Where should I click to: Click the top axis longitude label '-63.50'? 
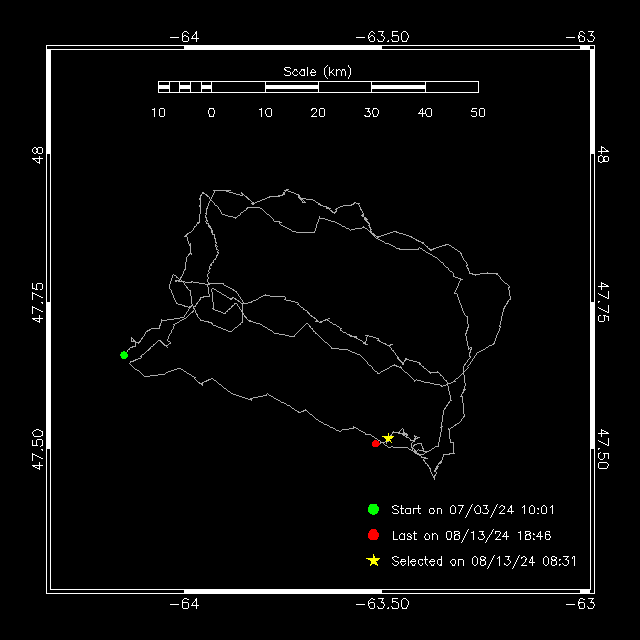coord(382,37)
